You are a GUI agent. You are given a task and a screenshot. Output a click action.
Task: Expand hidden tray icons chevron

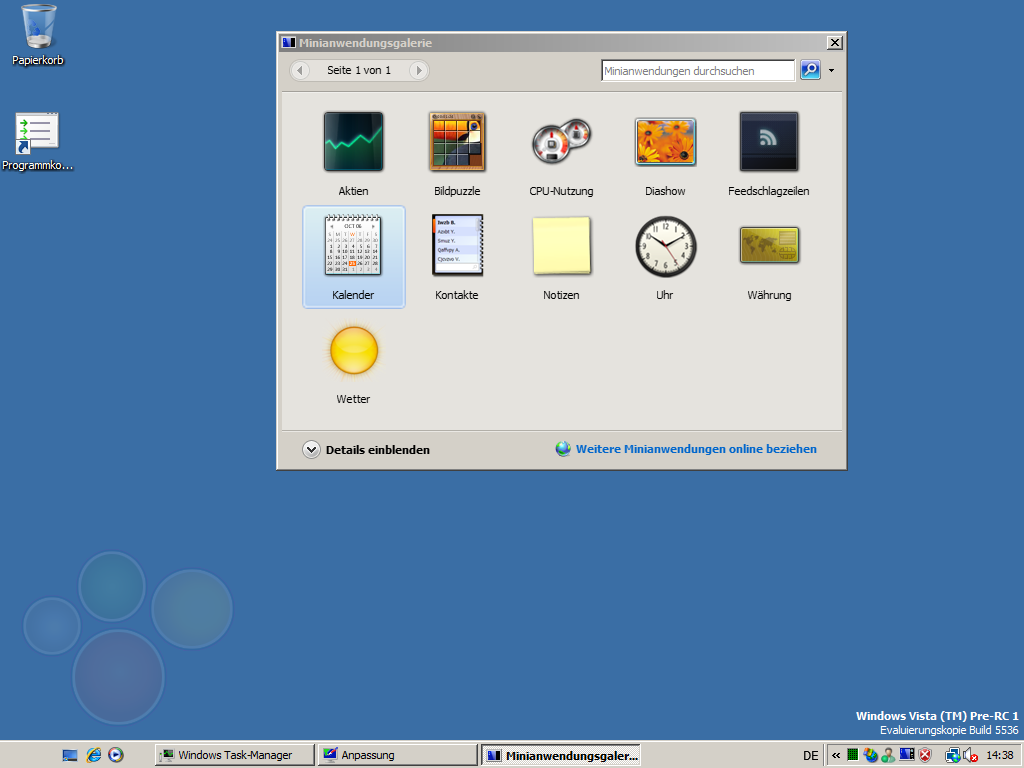[836, 756]
